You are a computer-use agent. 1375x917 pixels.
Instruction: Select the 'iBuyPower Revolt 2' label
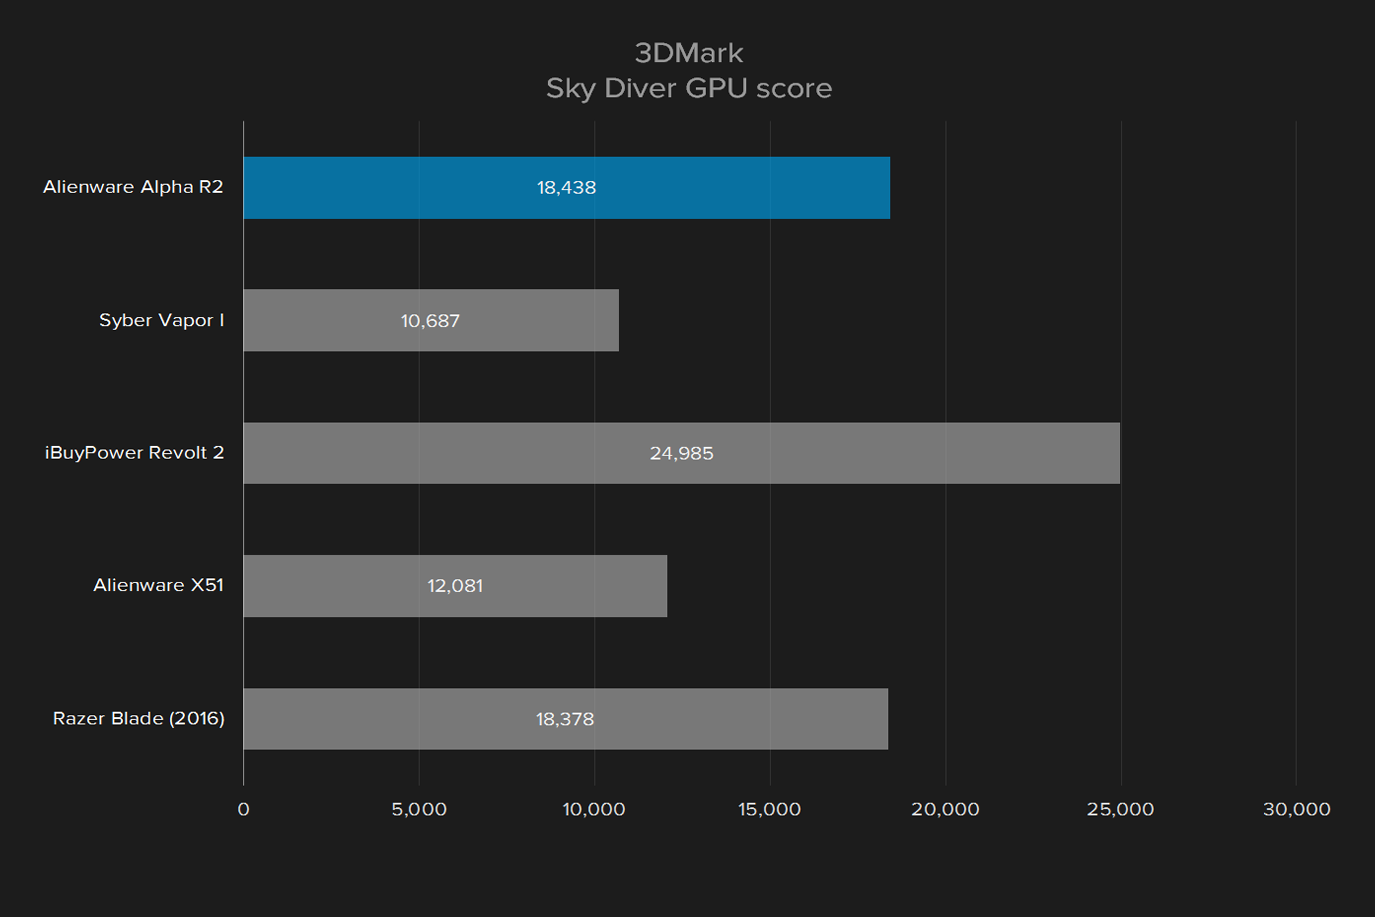(x=134, y=453)
